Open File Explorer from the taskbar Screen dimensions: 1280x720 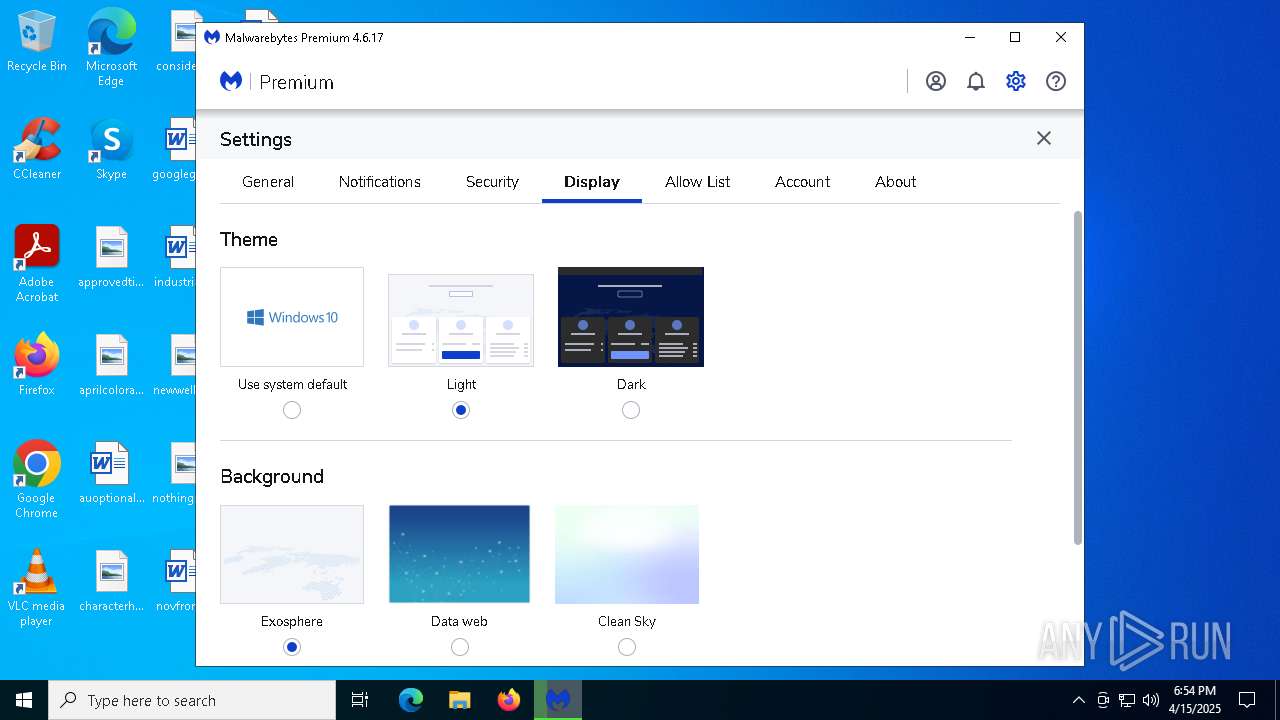click(x=460, y=700)
